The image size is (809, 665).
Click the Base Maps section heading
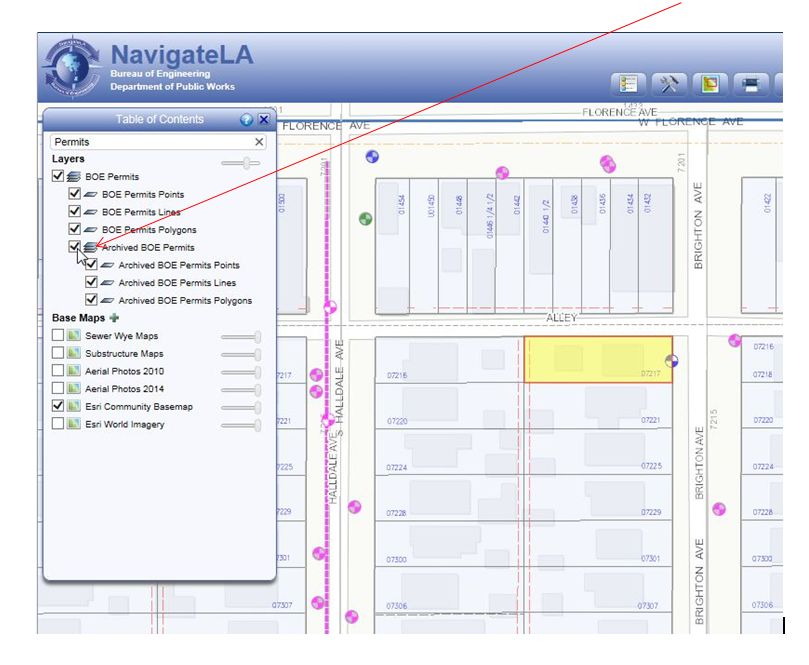click(x=78, y=318)
